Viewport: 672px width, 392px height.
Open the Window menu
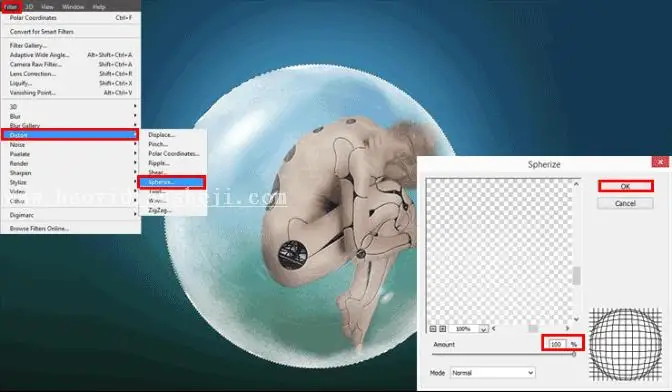(x=73, y=7)
